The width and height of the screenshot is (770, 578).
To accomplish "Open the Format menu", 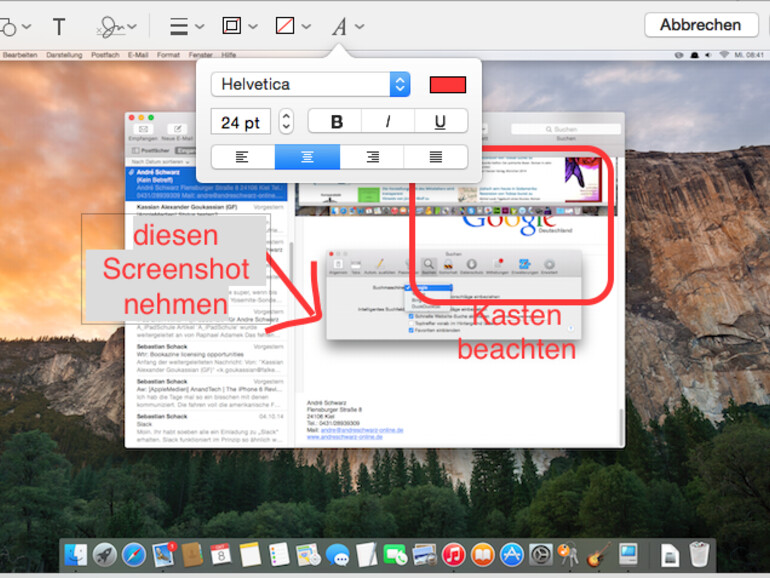I will pos(168,55).
